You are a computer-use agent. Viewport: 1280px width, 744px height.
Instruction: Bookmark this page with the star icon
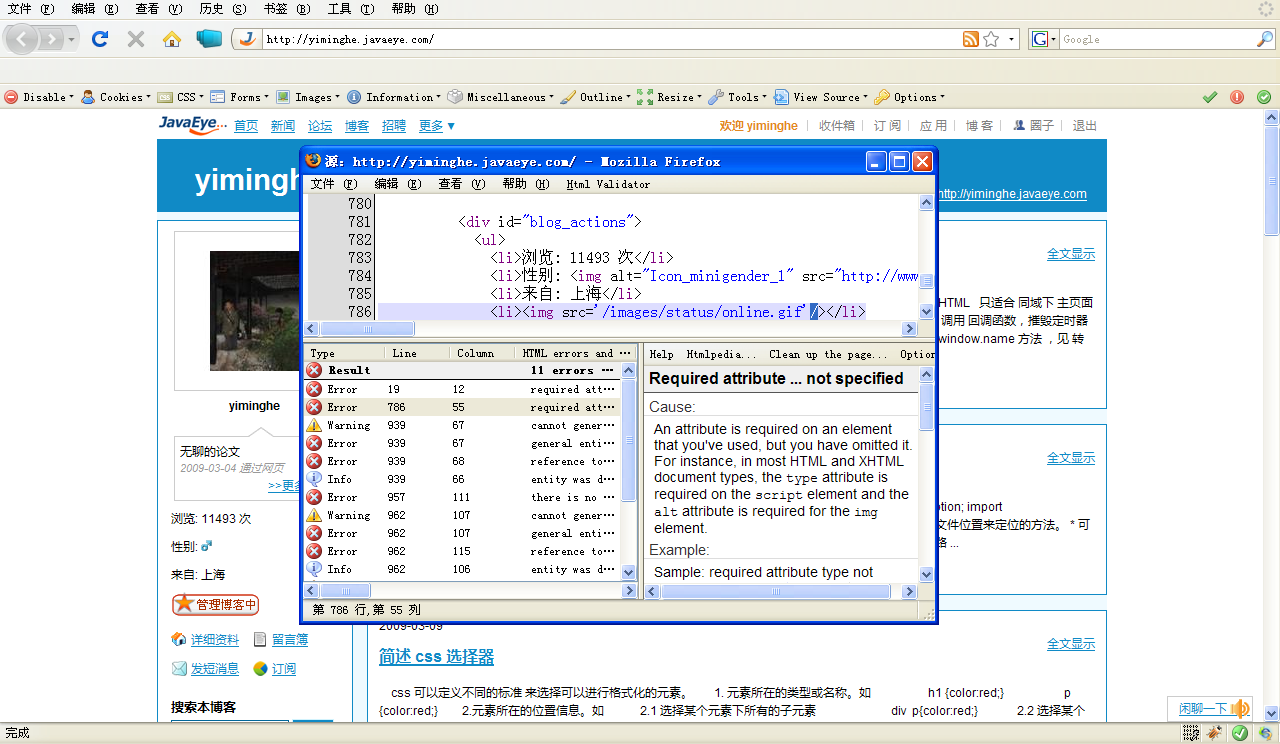point(991,39)
